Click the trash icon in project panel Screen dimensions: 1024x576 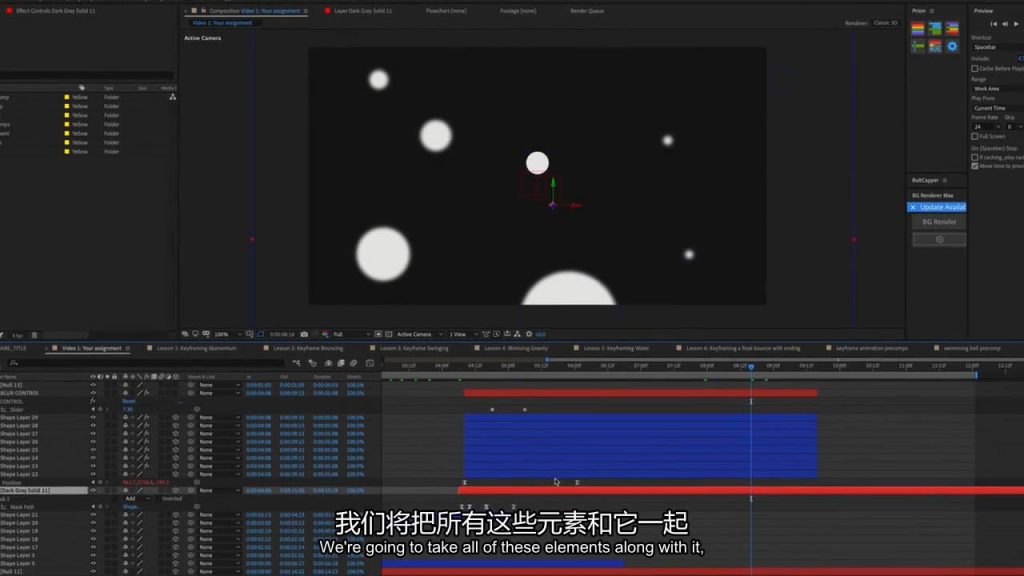pyautogui.click(x=35, y=336)
